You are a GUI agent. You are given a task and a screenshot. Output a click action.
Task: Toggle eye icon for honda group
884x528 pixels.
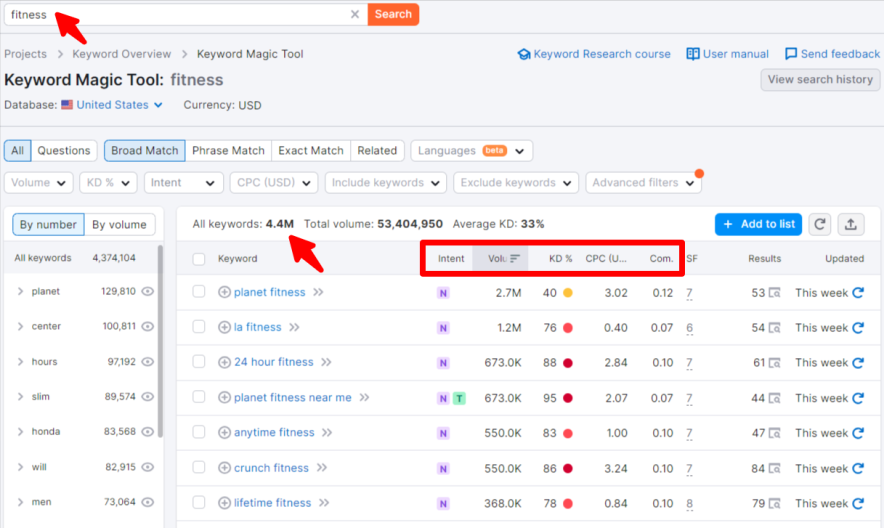(x=148, y=432)
